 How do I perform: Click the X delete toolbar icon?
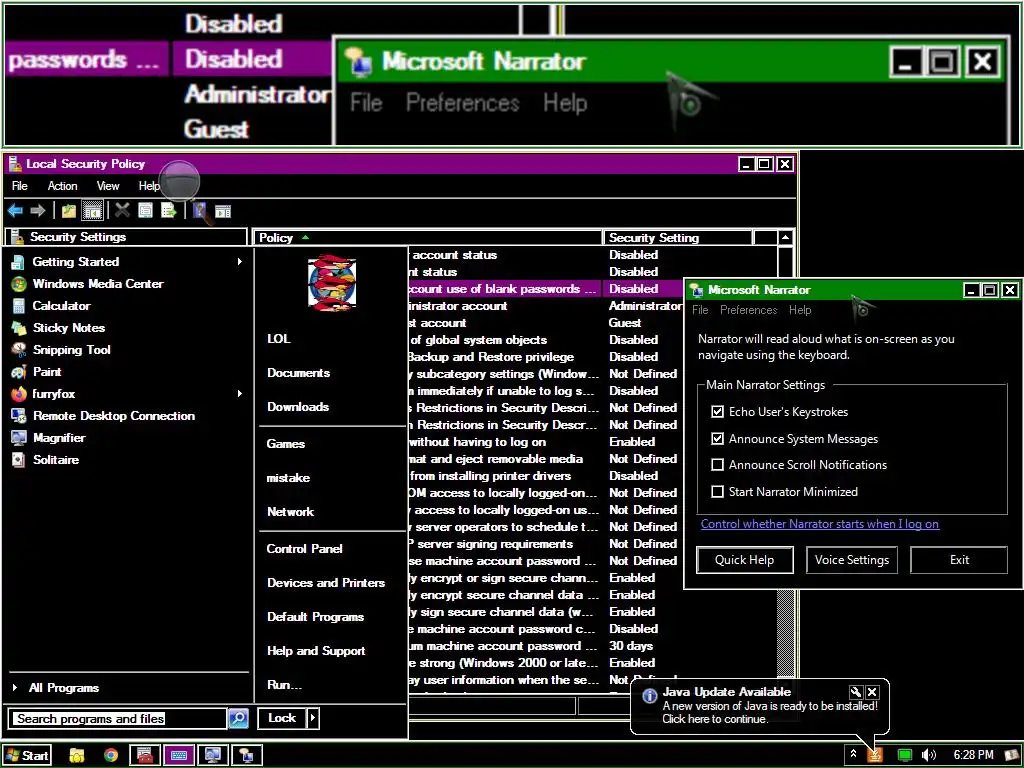coord(122,210)
